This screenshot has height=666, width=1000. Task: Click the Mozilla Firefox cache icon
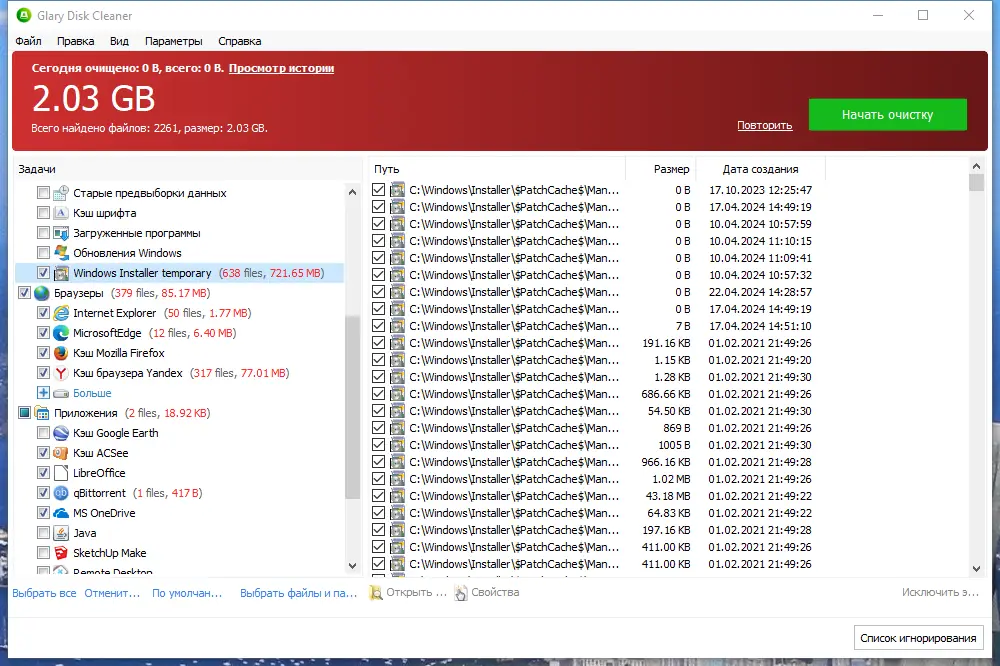click(x=61, y=353)
